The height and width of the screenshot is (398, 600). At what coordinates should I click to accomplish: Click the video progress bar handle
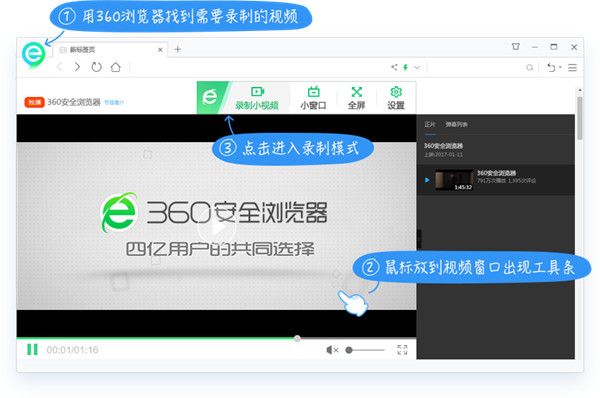tap(297, 338)
